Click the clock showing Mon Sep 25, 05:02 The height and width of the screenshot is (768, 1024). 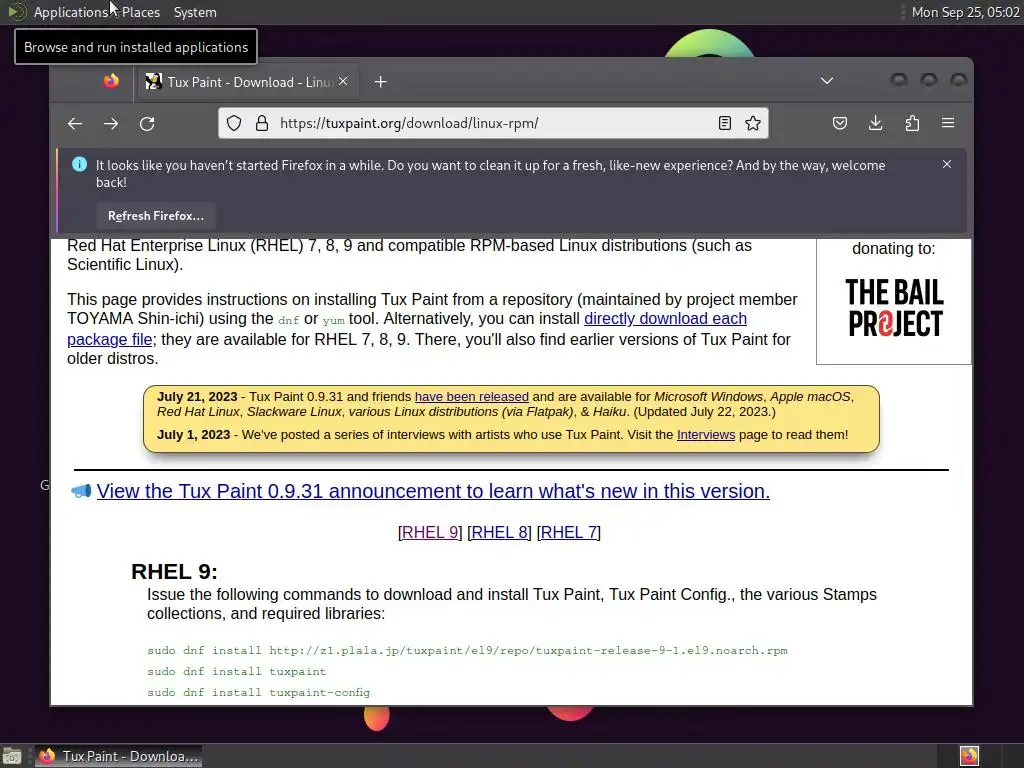[965, 12]
